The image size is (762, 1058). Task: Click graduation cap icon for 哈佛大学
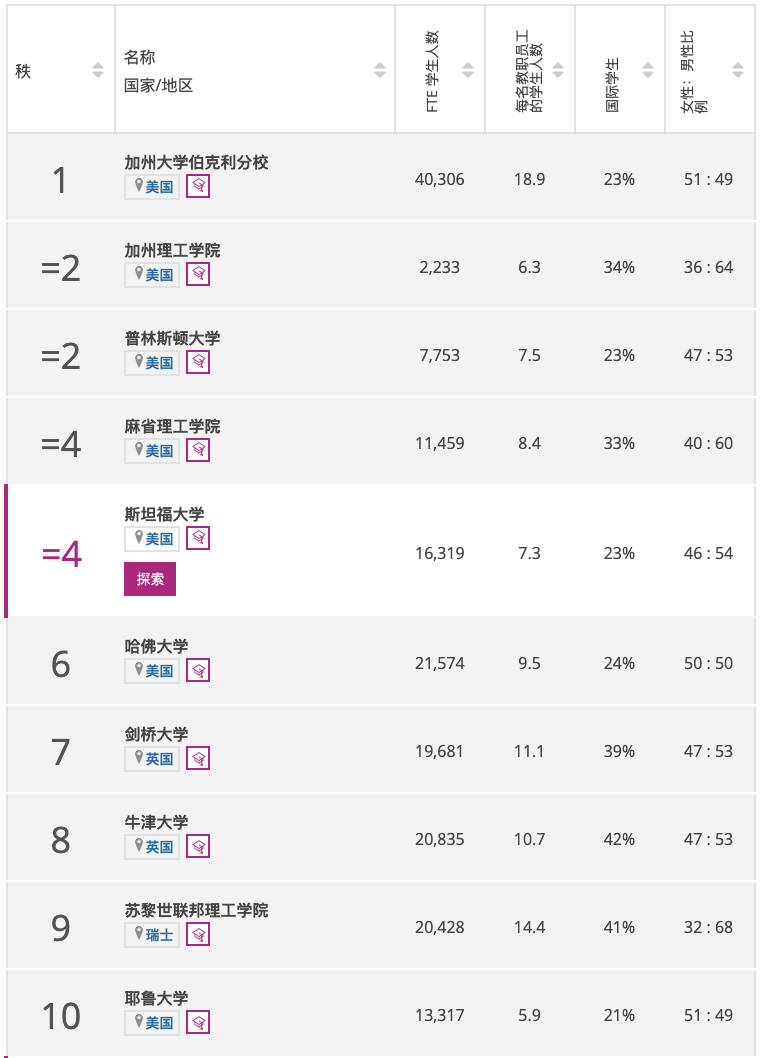click(x=198, y=670)
